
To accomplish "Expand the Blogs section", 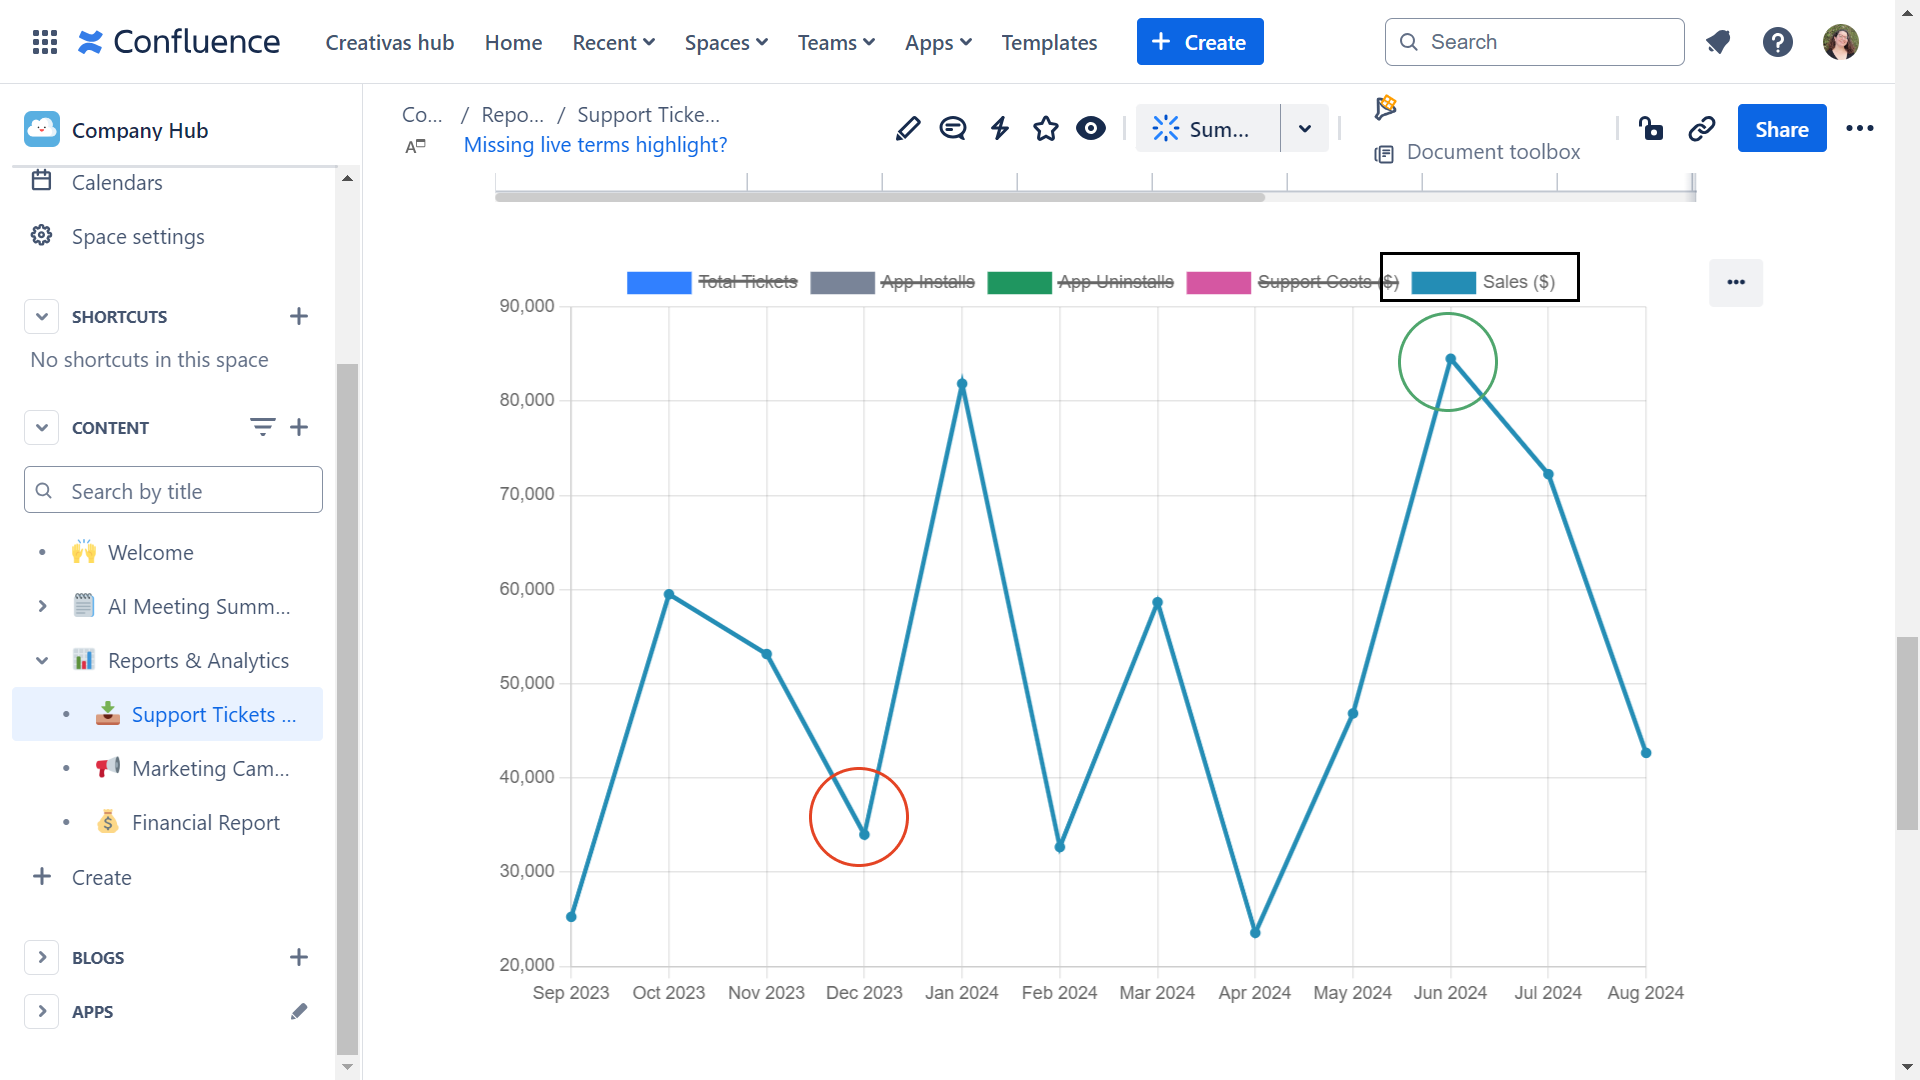I will (x=42, y=957).
